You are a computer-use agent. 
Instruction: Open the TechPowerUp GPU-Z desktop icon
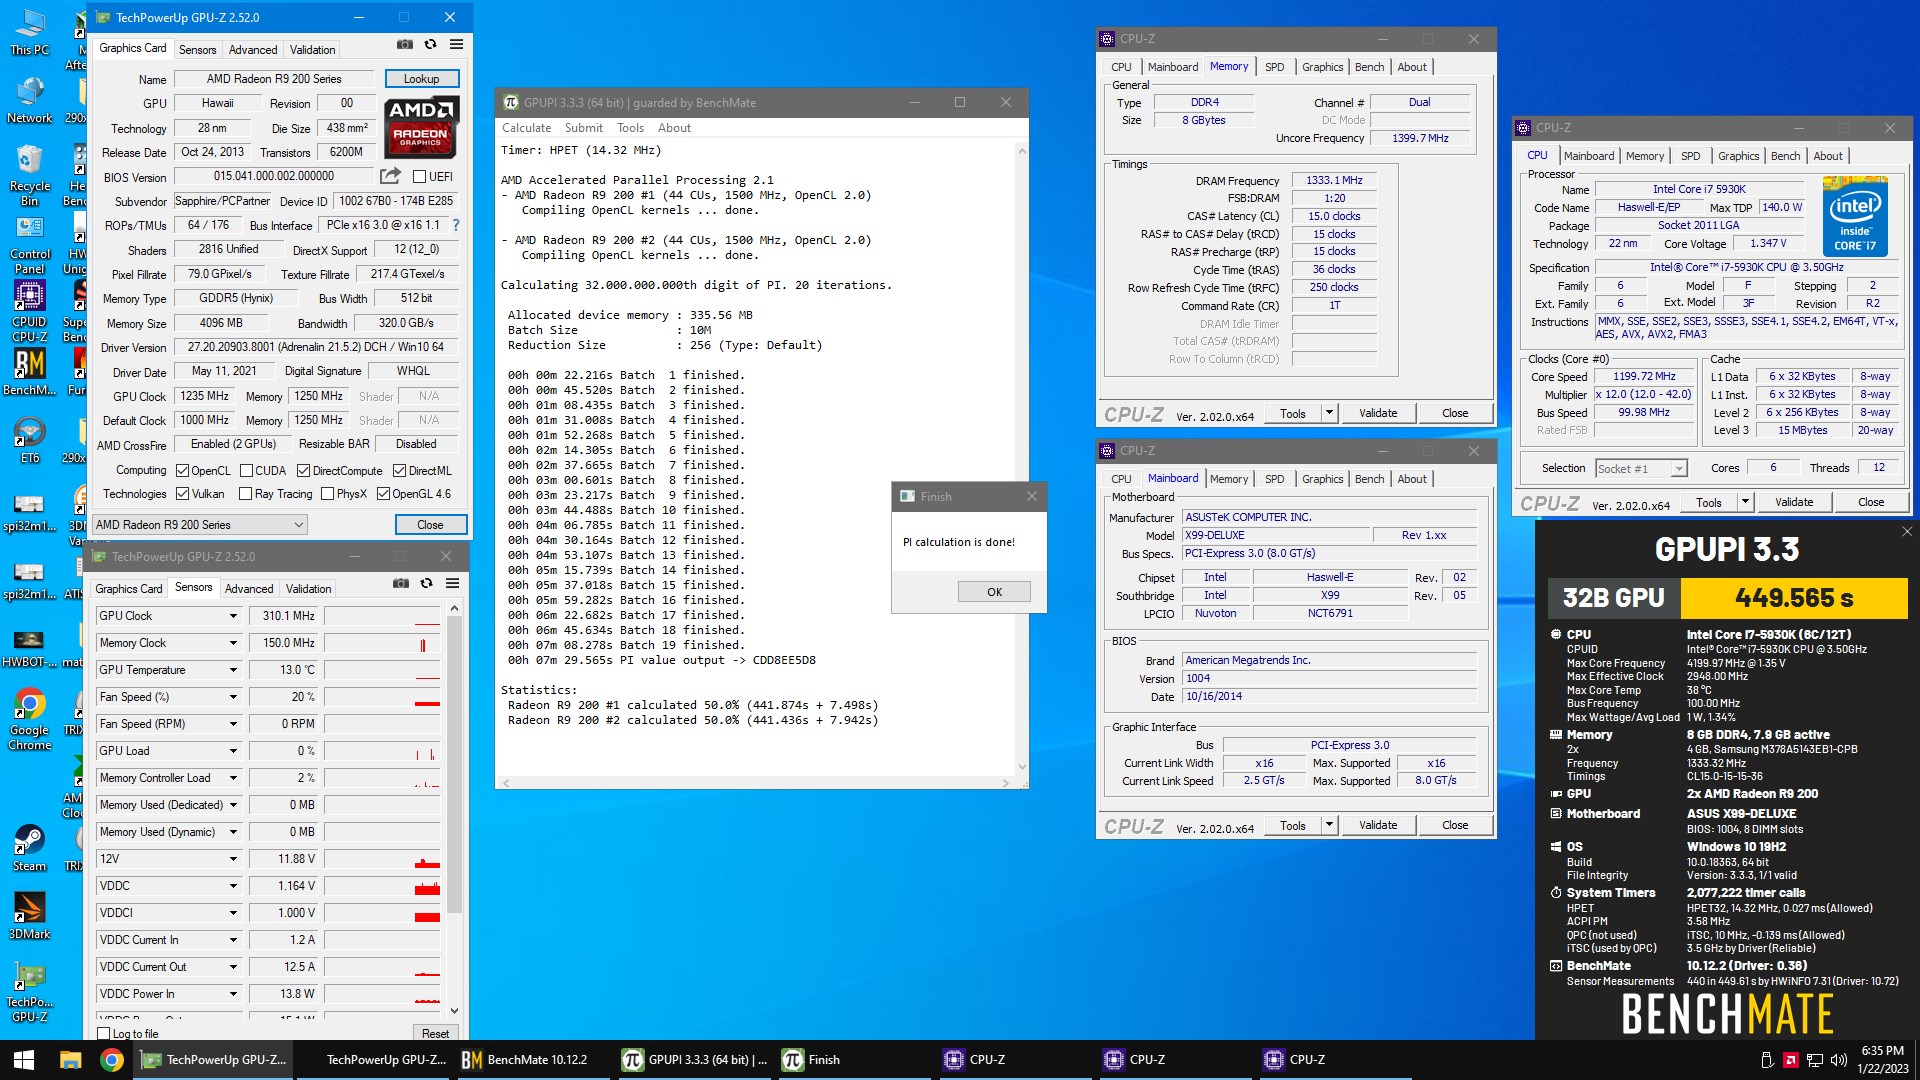coord(29,993)
